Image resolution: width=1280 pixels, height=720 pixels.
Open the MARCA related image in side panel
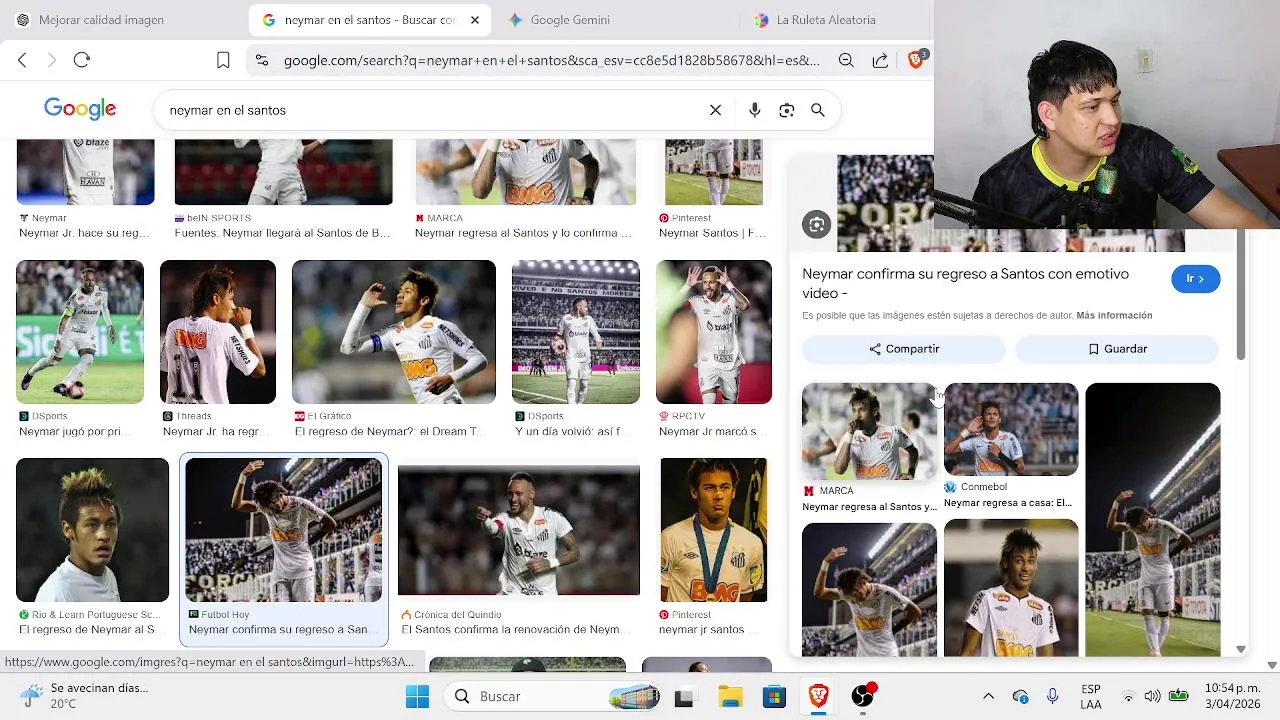[869, 431]
